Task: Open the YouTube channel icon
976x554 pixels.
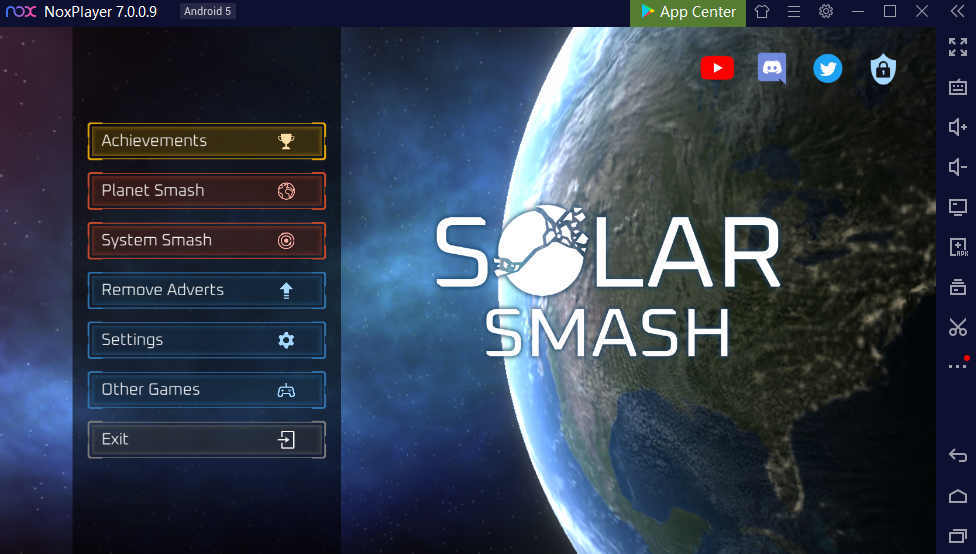Action: pyautogui.click(x=717, y=68)
